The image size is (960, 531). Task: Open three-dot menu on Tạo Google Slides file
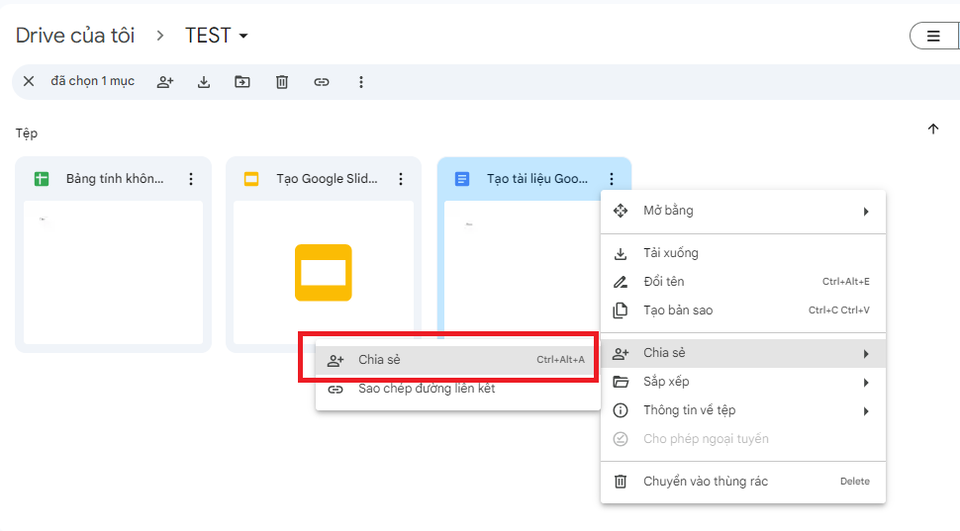click(400, 179)
